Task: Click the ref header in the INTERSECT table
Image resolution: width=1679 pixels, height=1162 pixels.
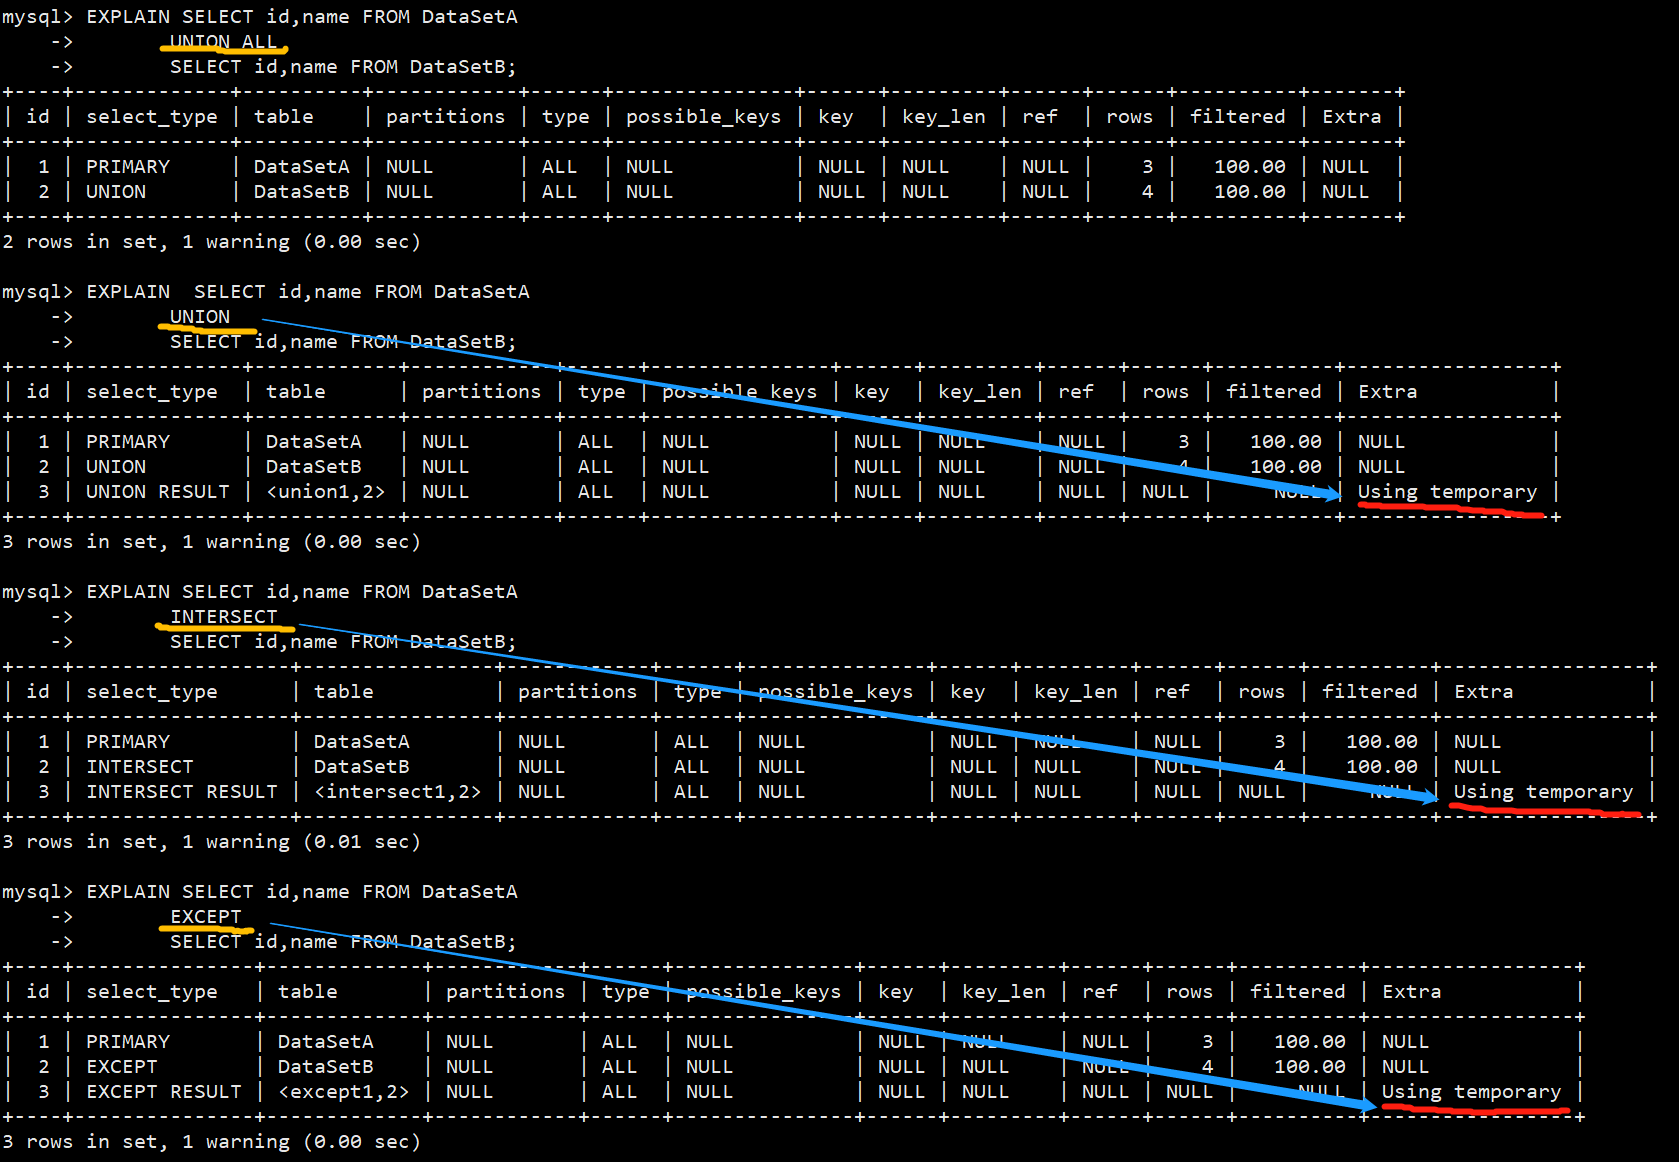Action: (x=1172, y=692)
